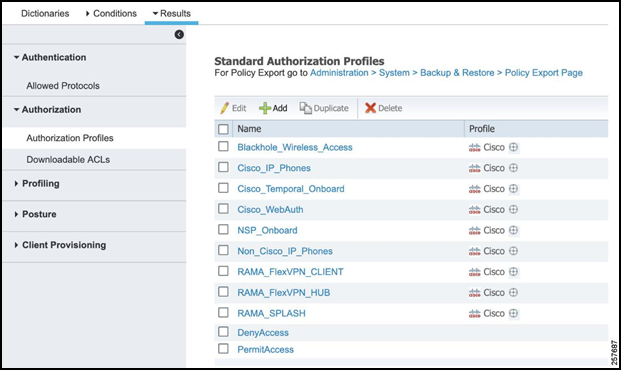This screenshot has width=621, height=370.
Task: Open the Results tab menu
Action: (171, 13)
